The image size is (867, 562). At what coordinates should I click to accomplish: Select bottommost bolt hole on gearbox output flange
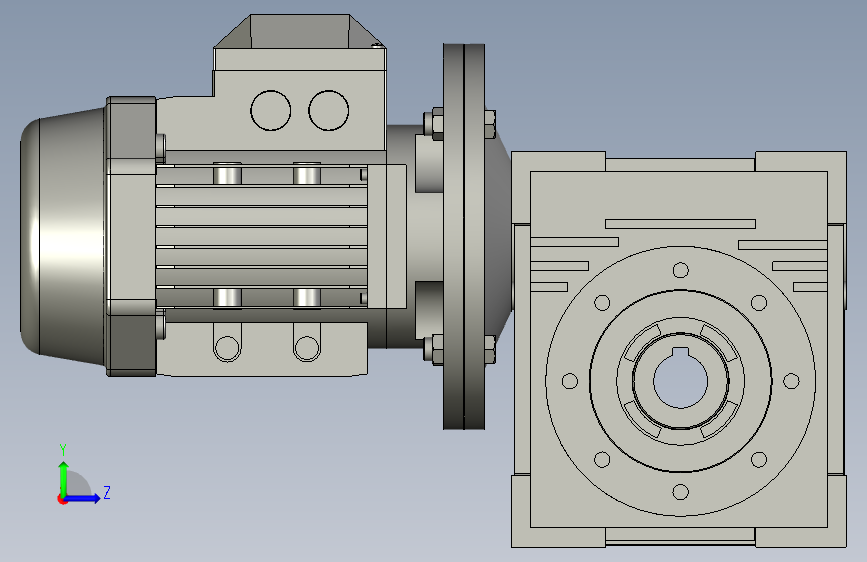(681, 492)
